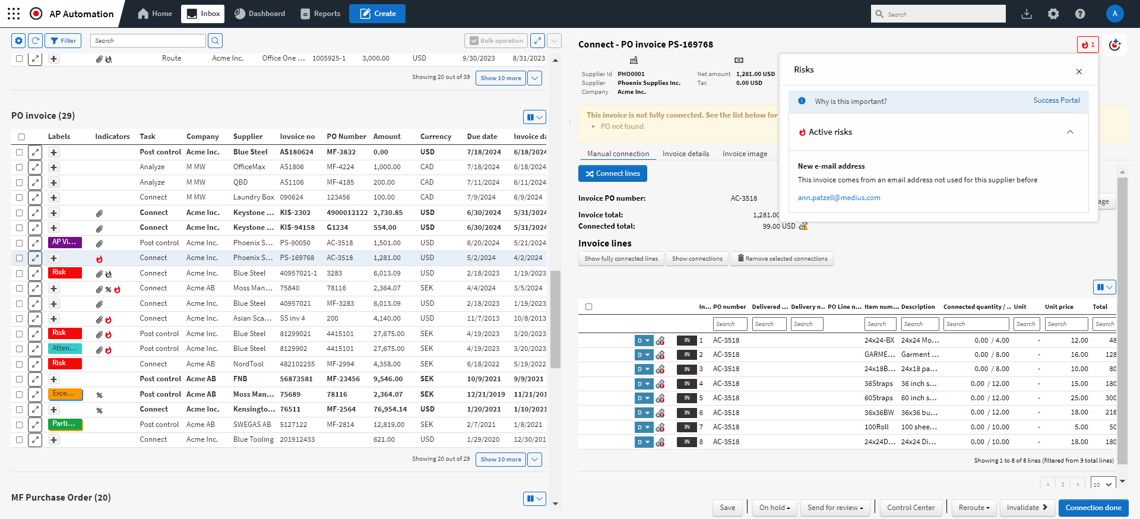1140x519 pixels.
Task: Tick the PO invoice select-all checkbox
Action: point(21,137)
